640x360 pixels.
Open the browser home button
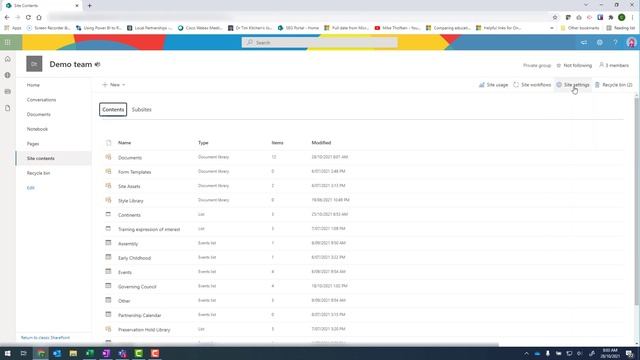[x=39, y=17]
